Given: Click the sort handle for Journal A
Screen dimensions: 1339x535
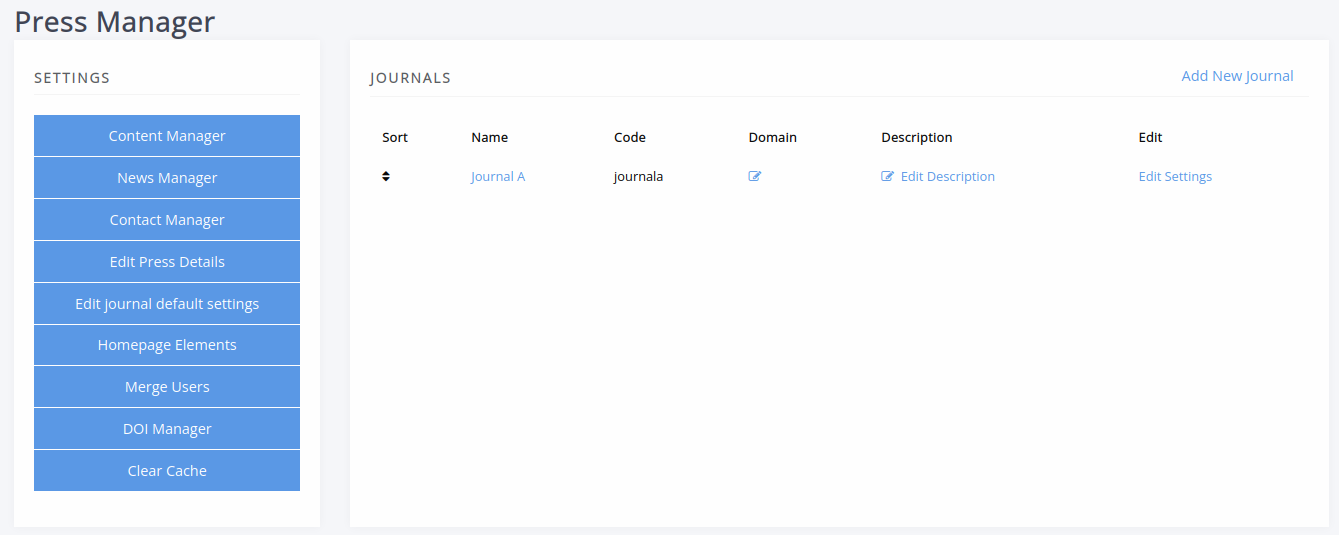Looking at the screenshot, I should tap(386, 176).
